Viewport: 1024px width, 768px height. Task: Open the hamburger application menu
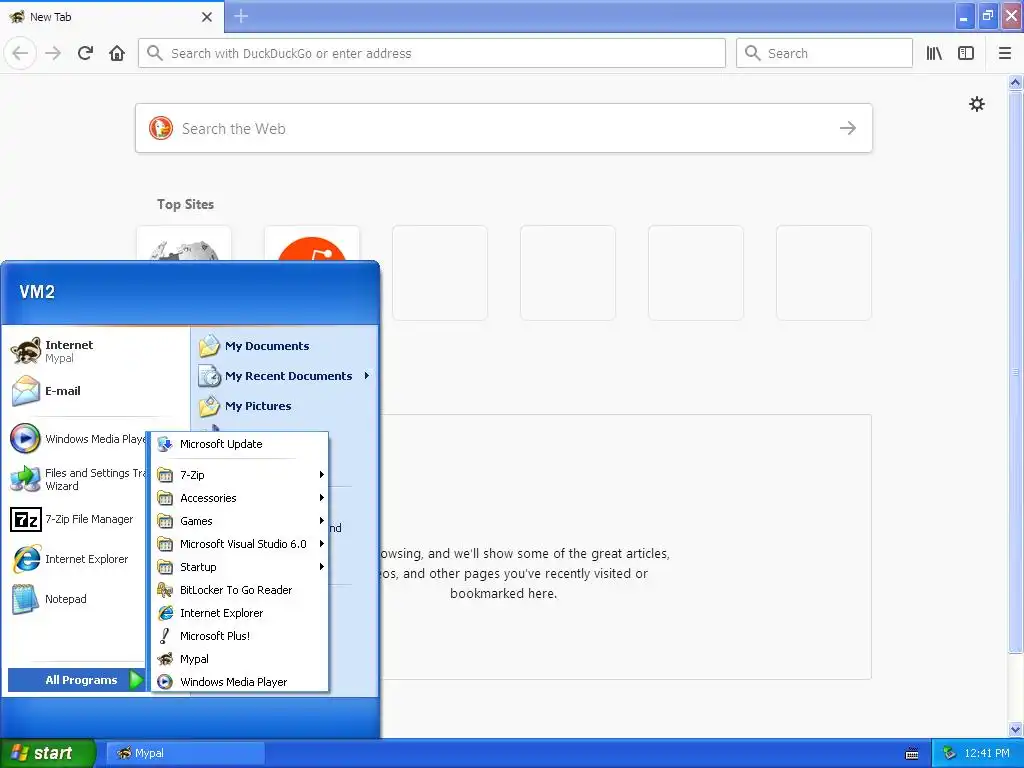pos(1005,53)
